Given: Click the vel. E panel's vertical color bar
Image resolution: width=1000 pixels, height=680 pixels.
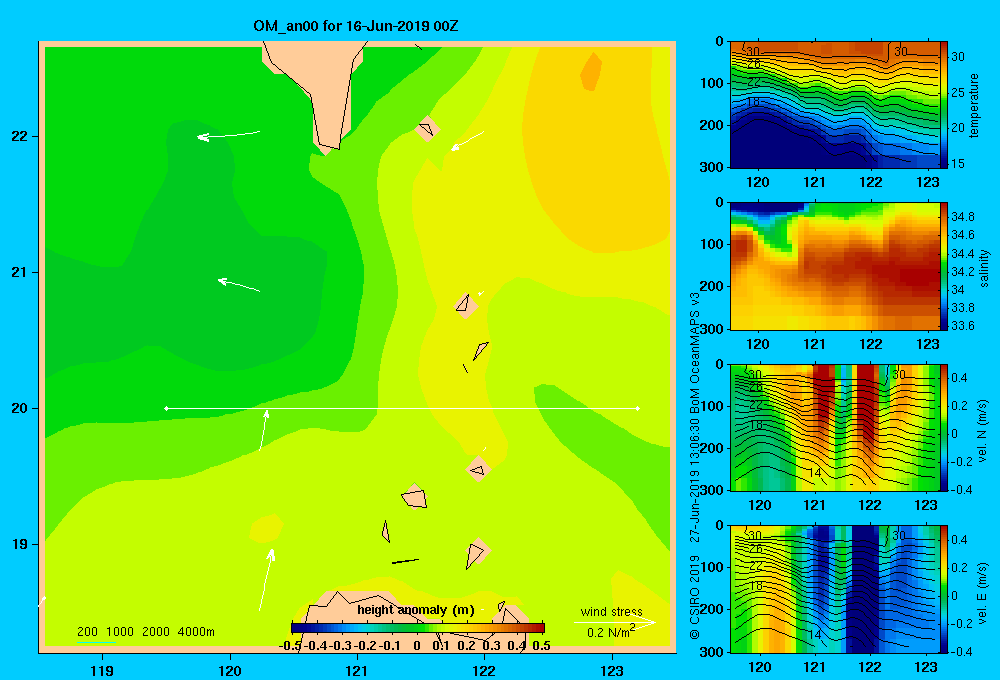Looking at the screenshot, I should click(945, 589).
